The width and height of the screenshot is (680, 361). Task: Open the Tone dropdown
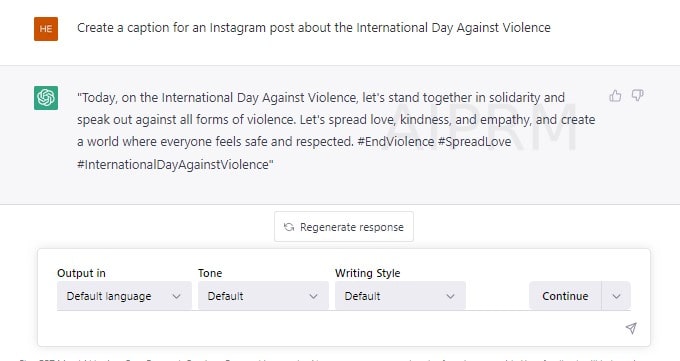[263, 296]
